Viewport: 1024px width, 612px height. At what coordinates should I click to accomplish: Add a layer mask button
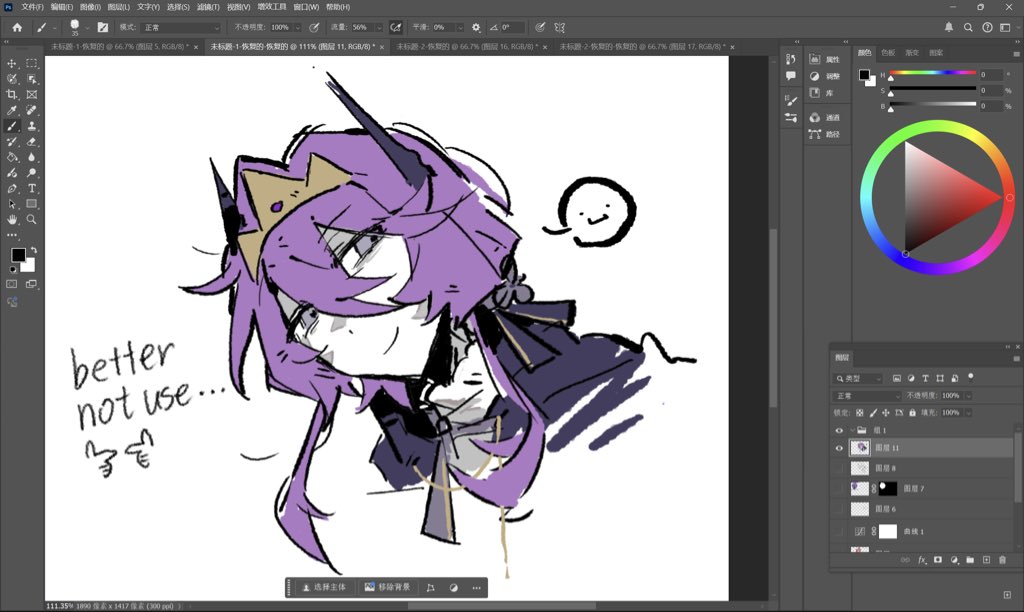coord(938,560)
